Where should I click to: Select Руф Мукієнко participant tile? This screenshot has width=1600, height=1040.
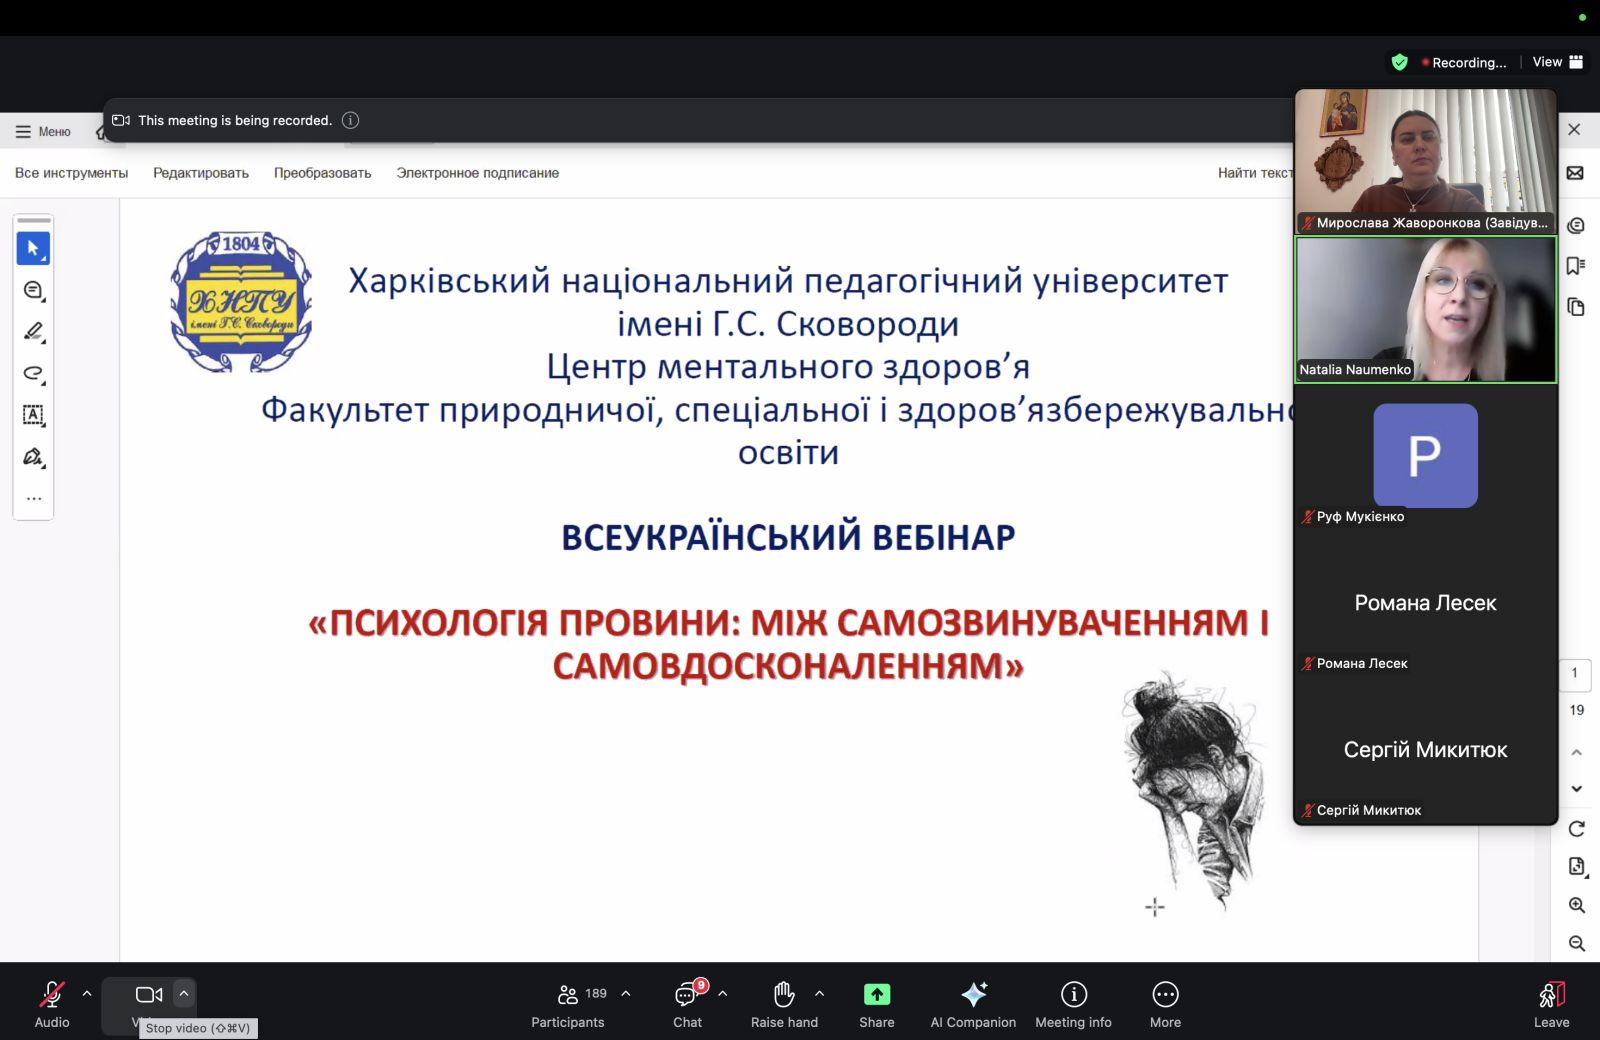[x=1426, y=457]
